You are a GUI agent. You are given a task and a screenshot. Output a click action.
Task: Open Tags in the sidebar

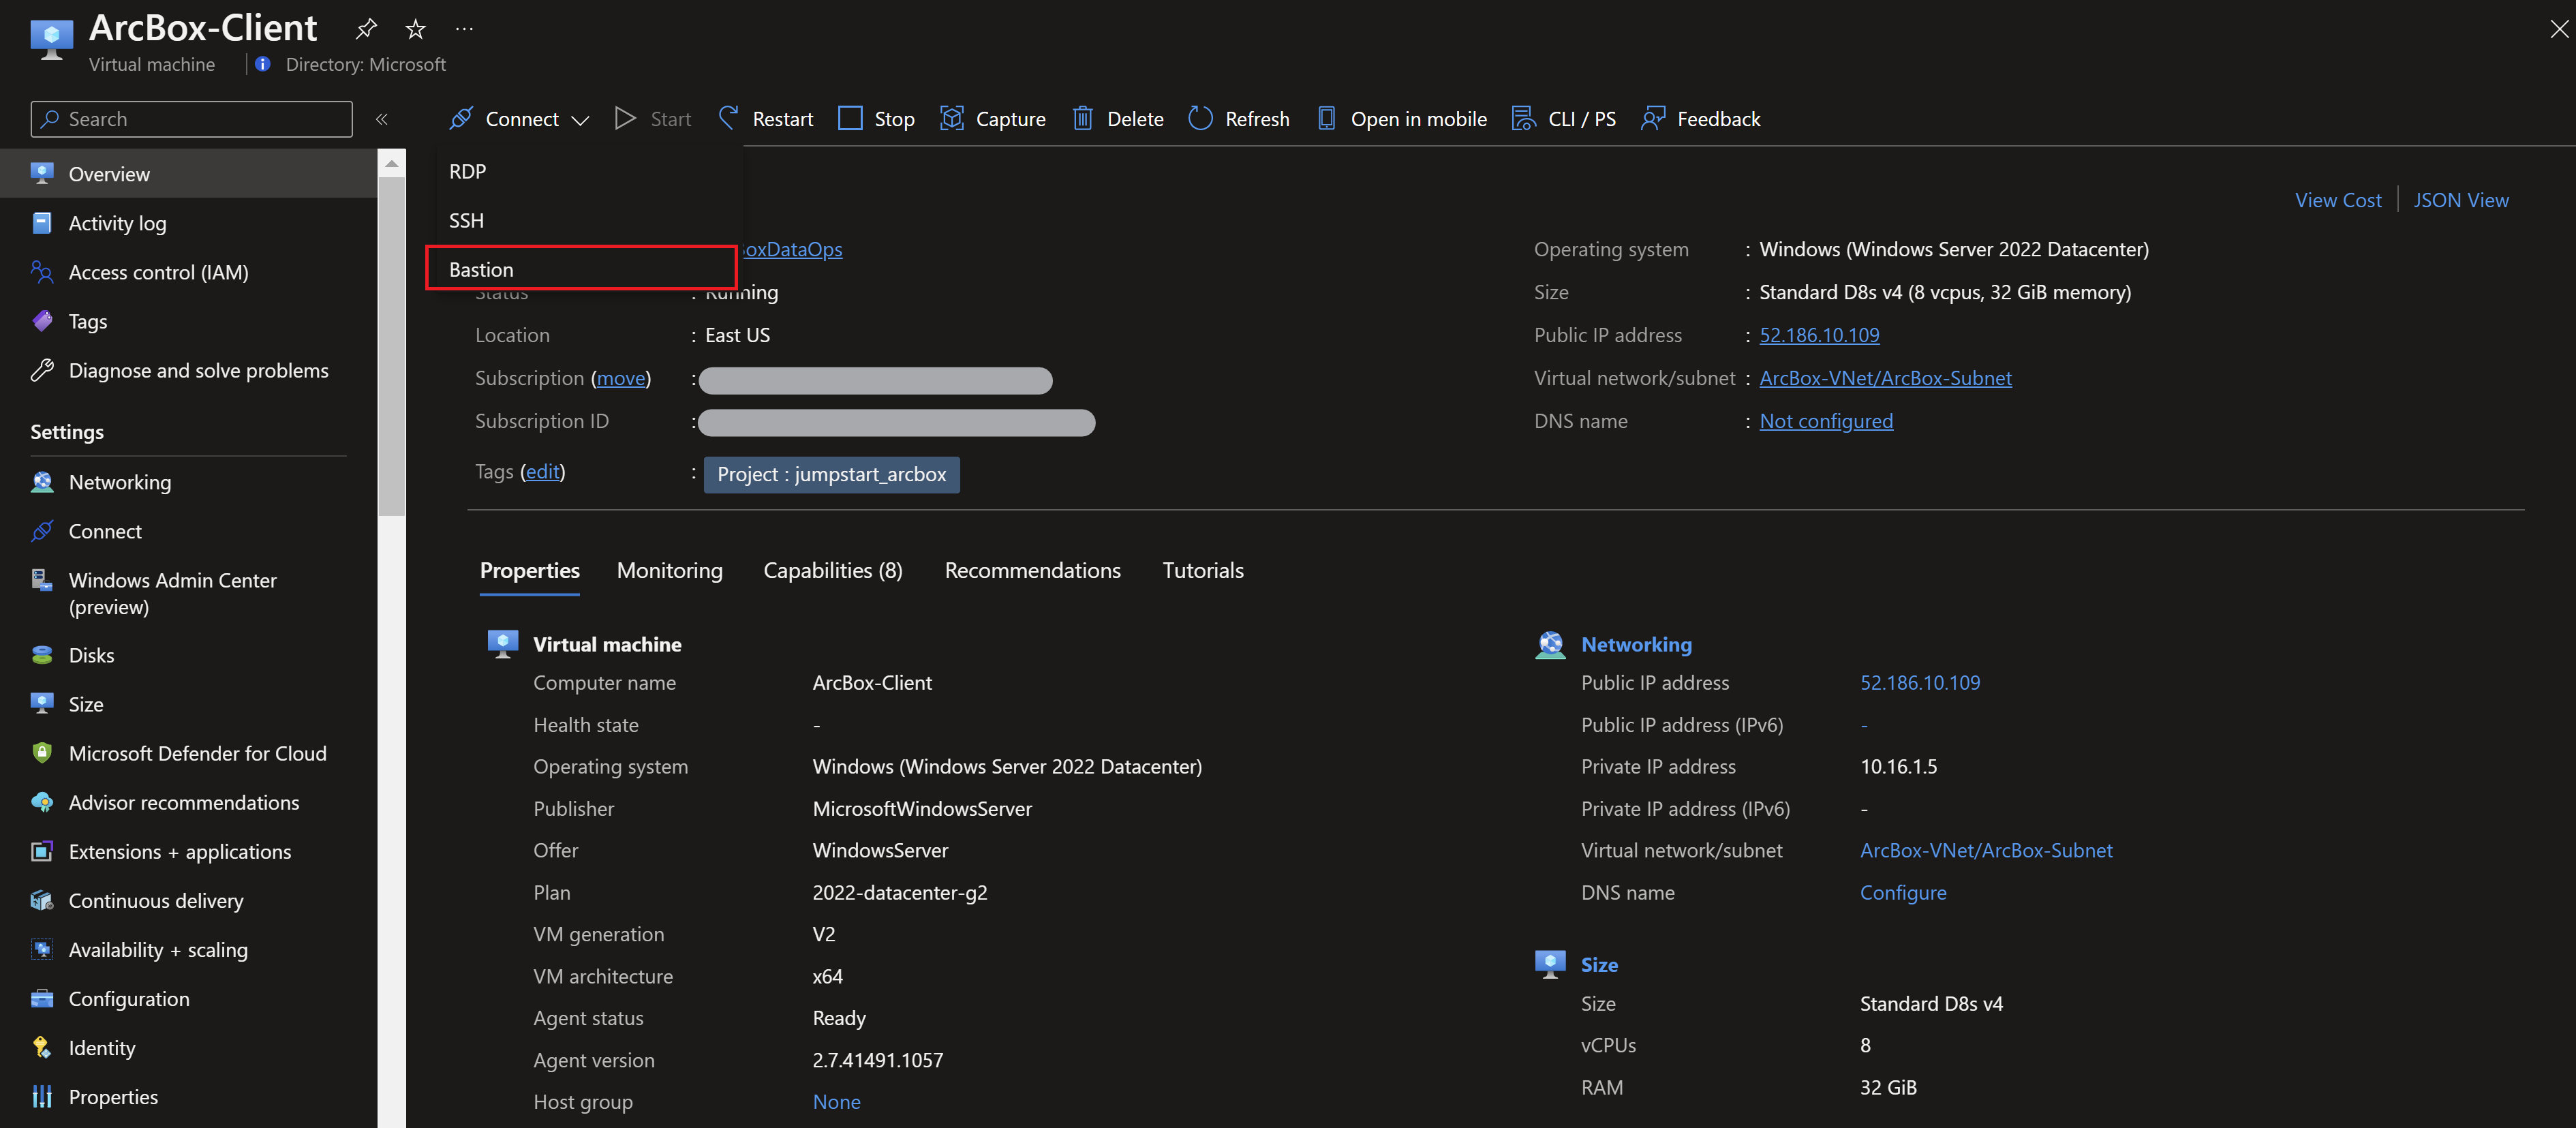pos(189,321)
